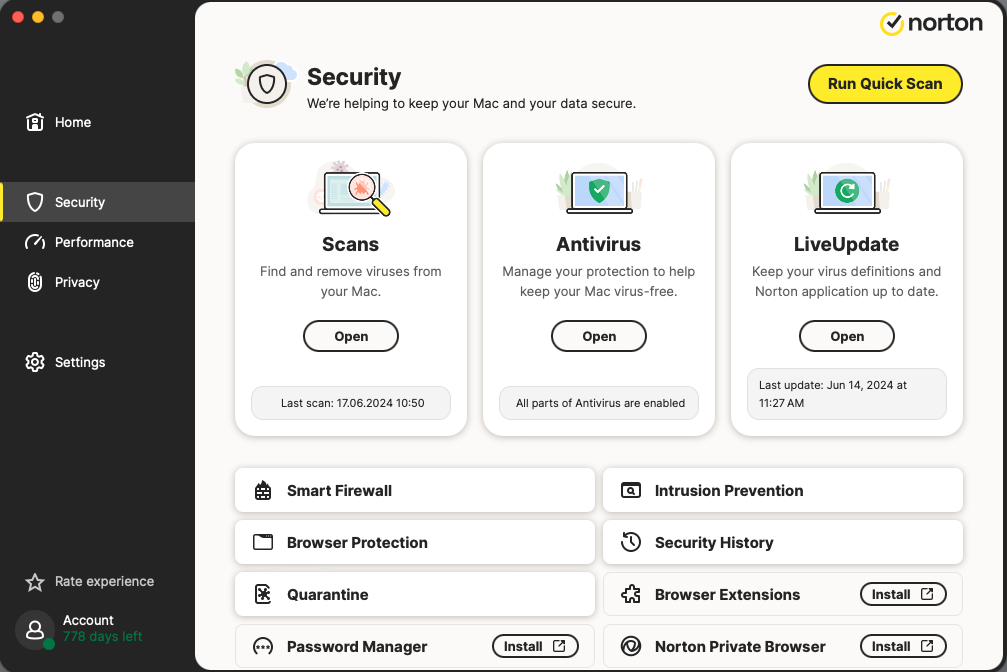The width and height of the screenshot is (1007, 672).
Task: Click the Quarantine icon
Action: [263, 595]
